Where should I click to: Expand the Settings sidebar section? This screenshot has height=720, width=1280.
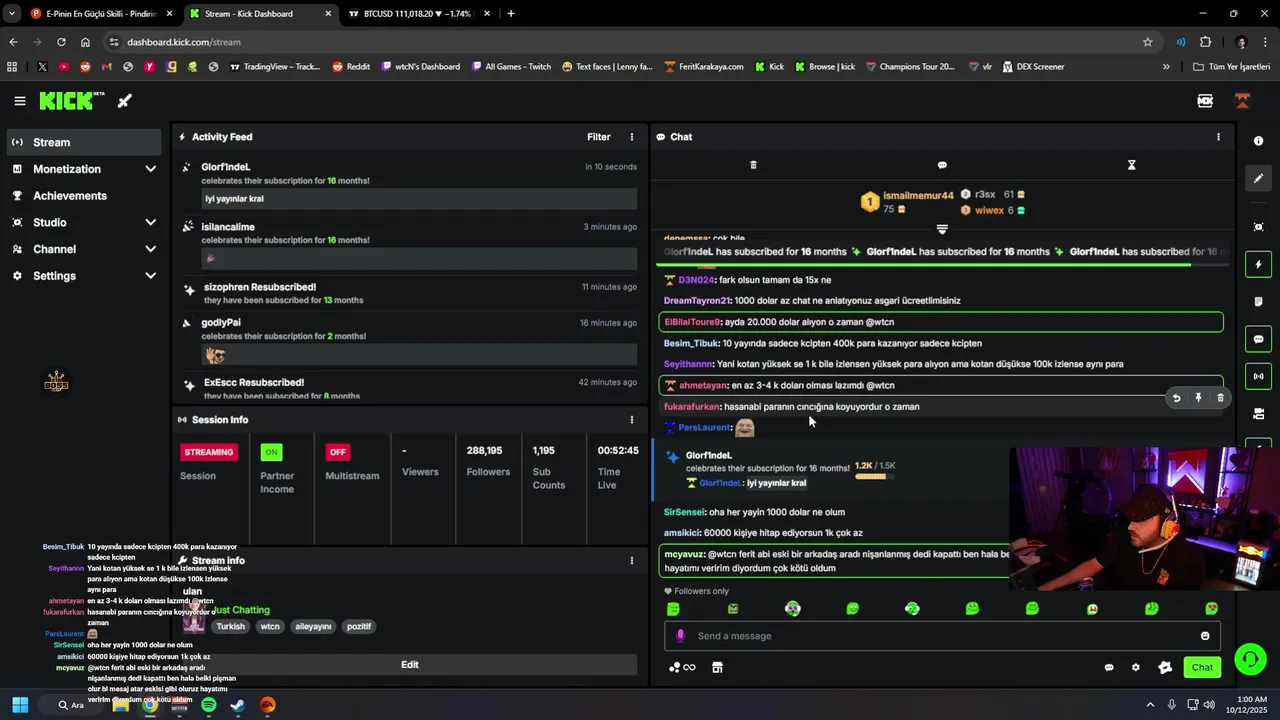point(84,276)
